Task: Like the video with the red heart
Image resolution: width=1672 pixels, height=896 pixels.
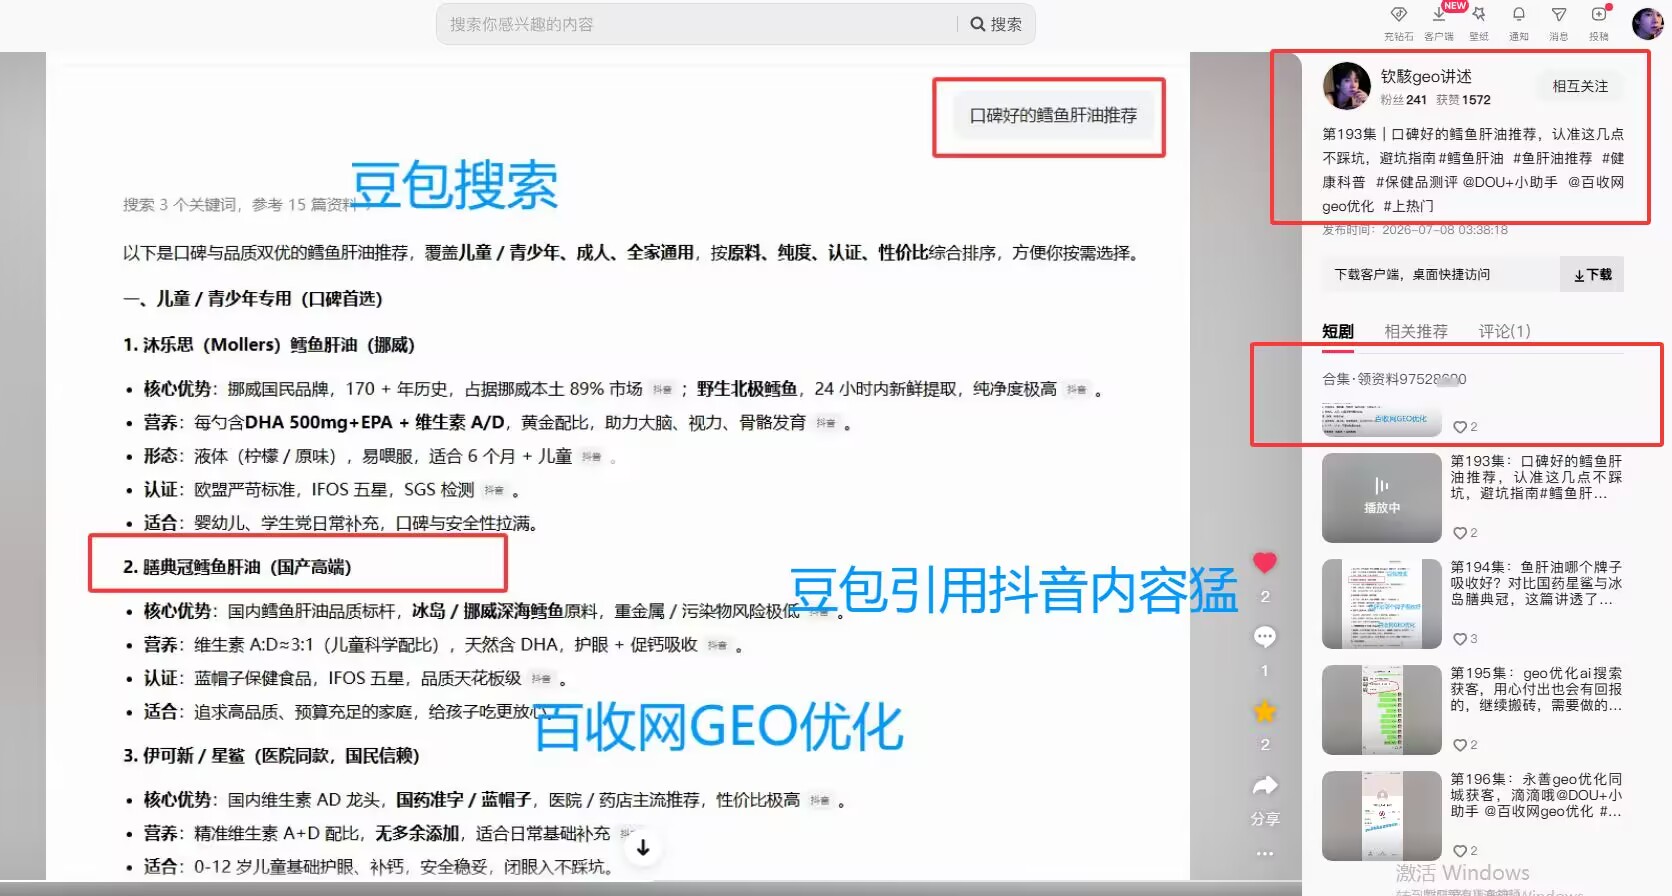Action: pos(1265,563)
